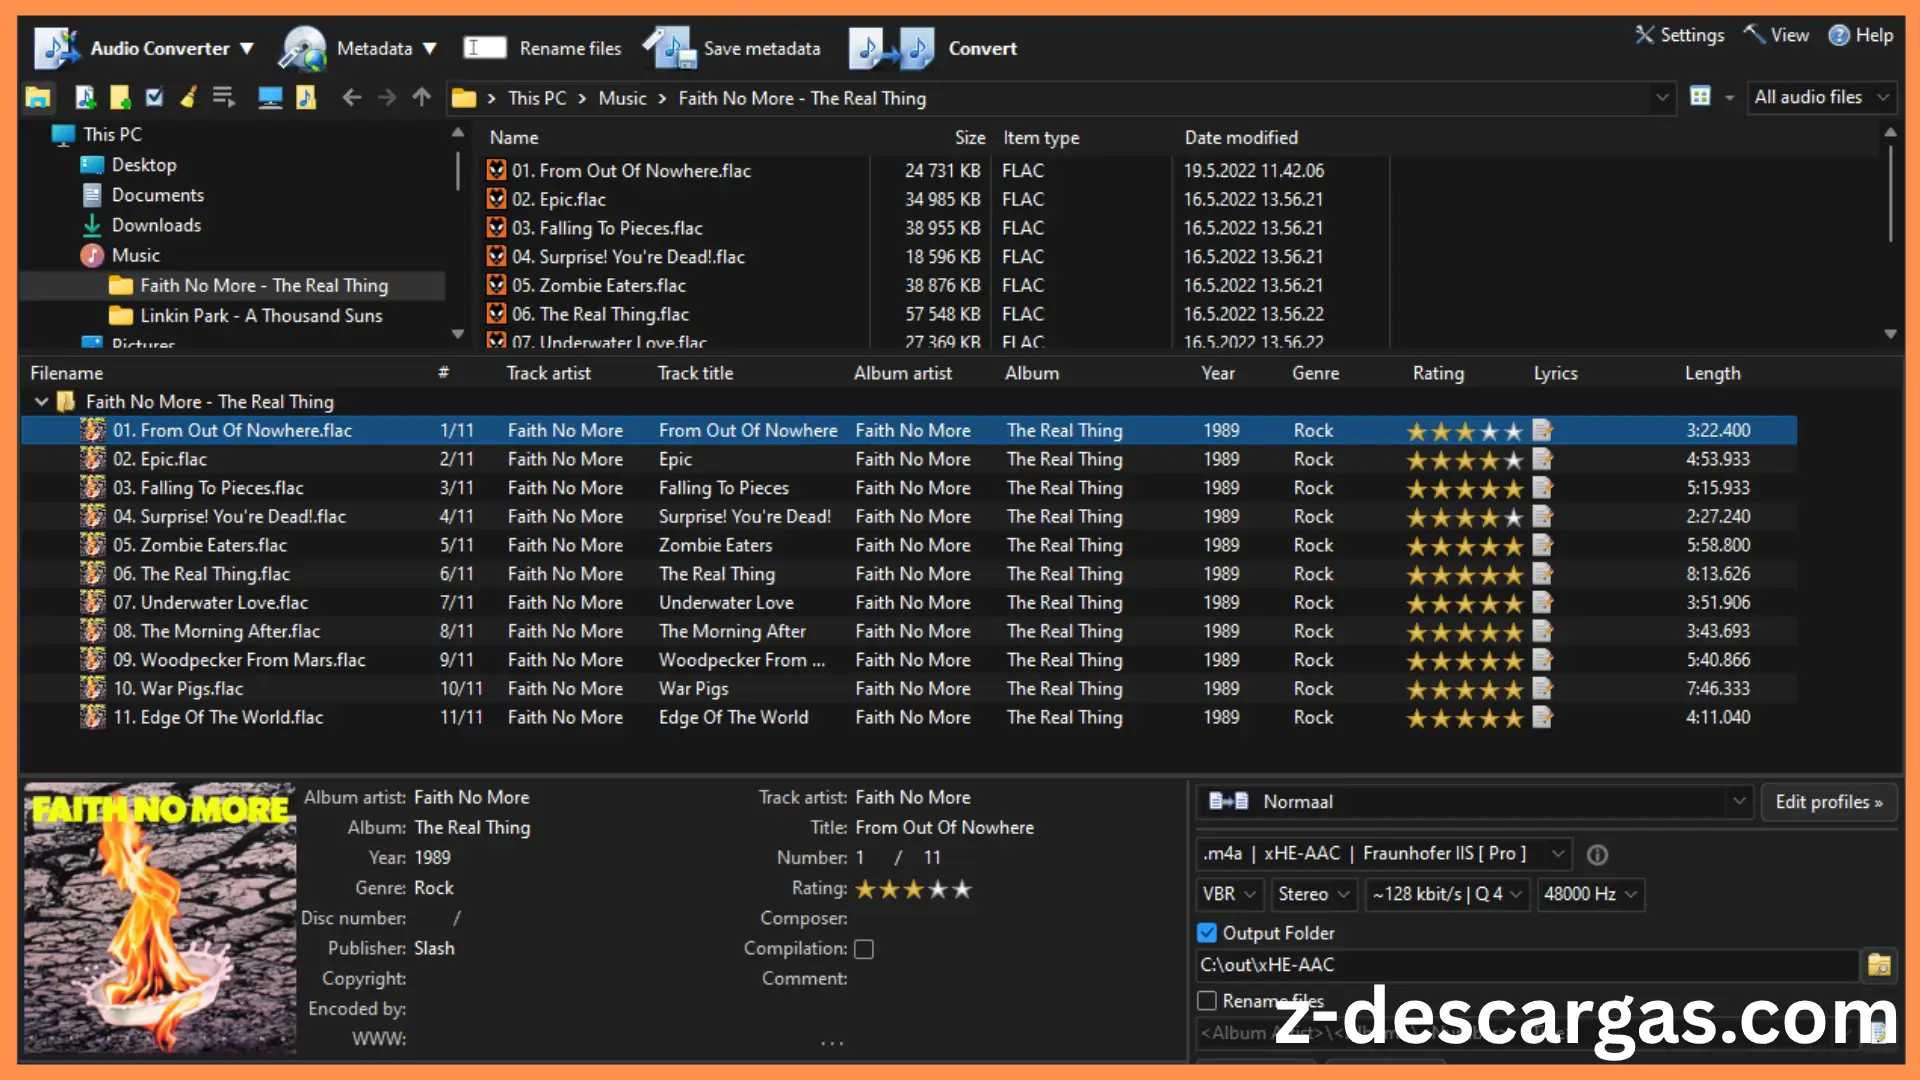Open the Audio Converter dropdown arrow
The image size is (1920, 1080).
247,48
